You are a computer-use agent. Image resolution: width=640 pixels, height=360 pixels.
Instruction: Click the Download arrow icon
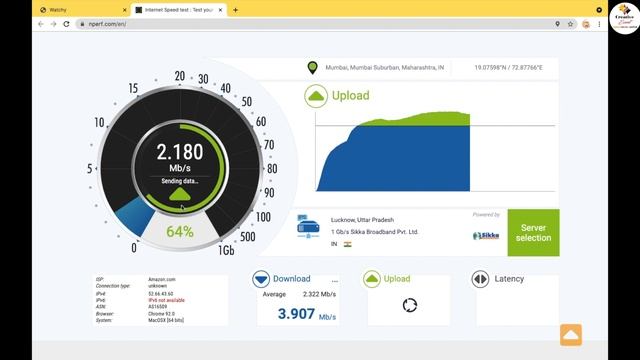pyautogui.click(x=261, y=279)
